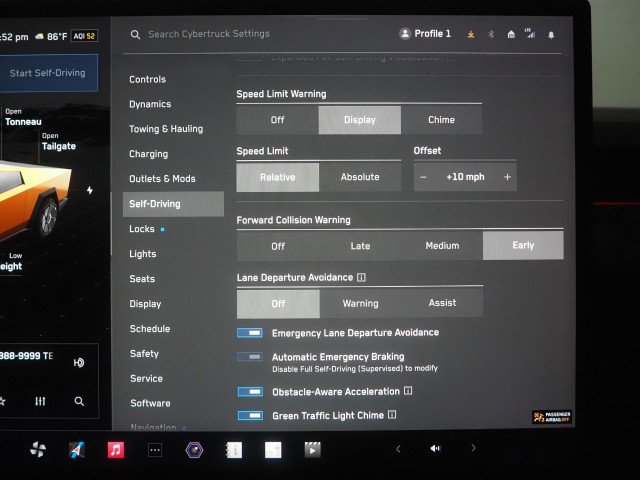Show Lane Departure Avoidance info icon
The width and height of the screenshot is (640, 480).
click(x=361, y=278)
